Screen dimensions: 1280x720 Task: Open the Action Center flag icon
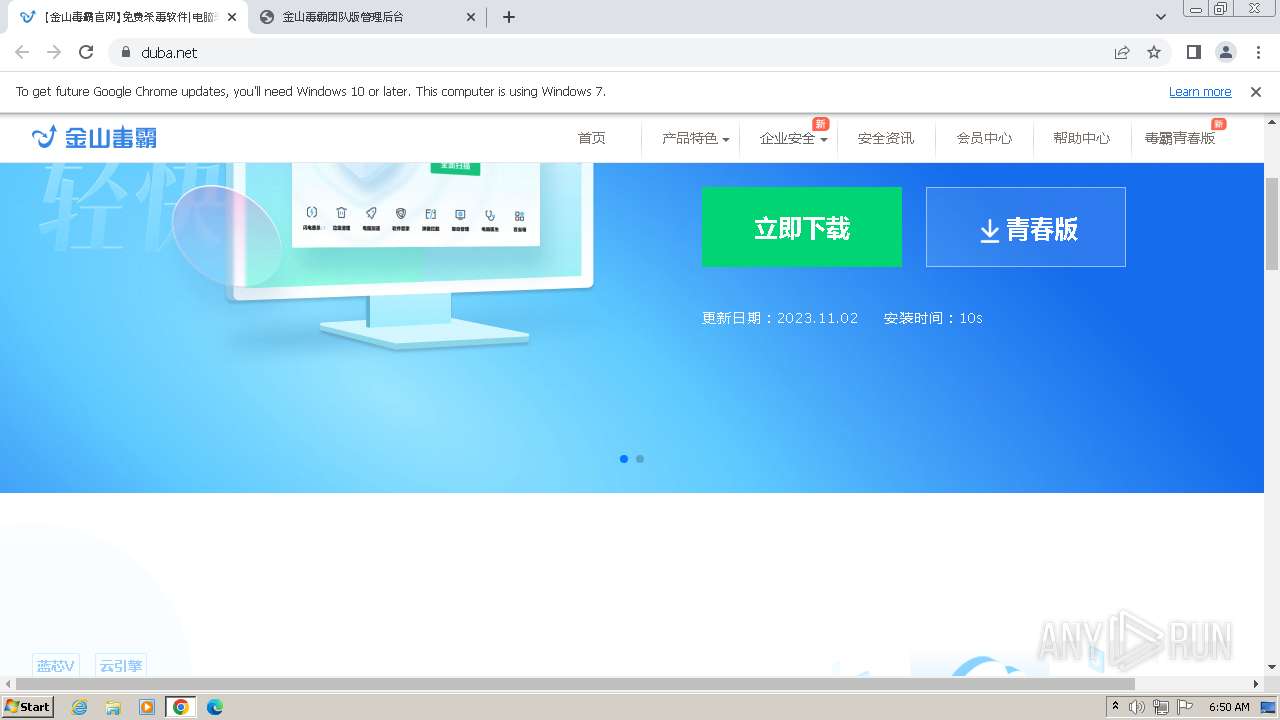pyautogui.click(x=1184, y=707)
